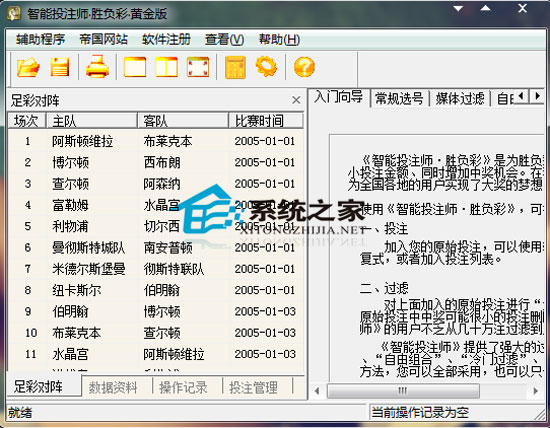Select the 操作记录 bottom tab
The image size is (550, 428).
183,387
